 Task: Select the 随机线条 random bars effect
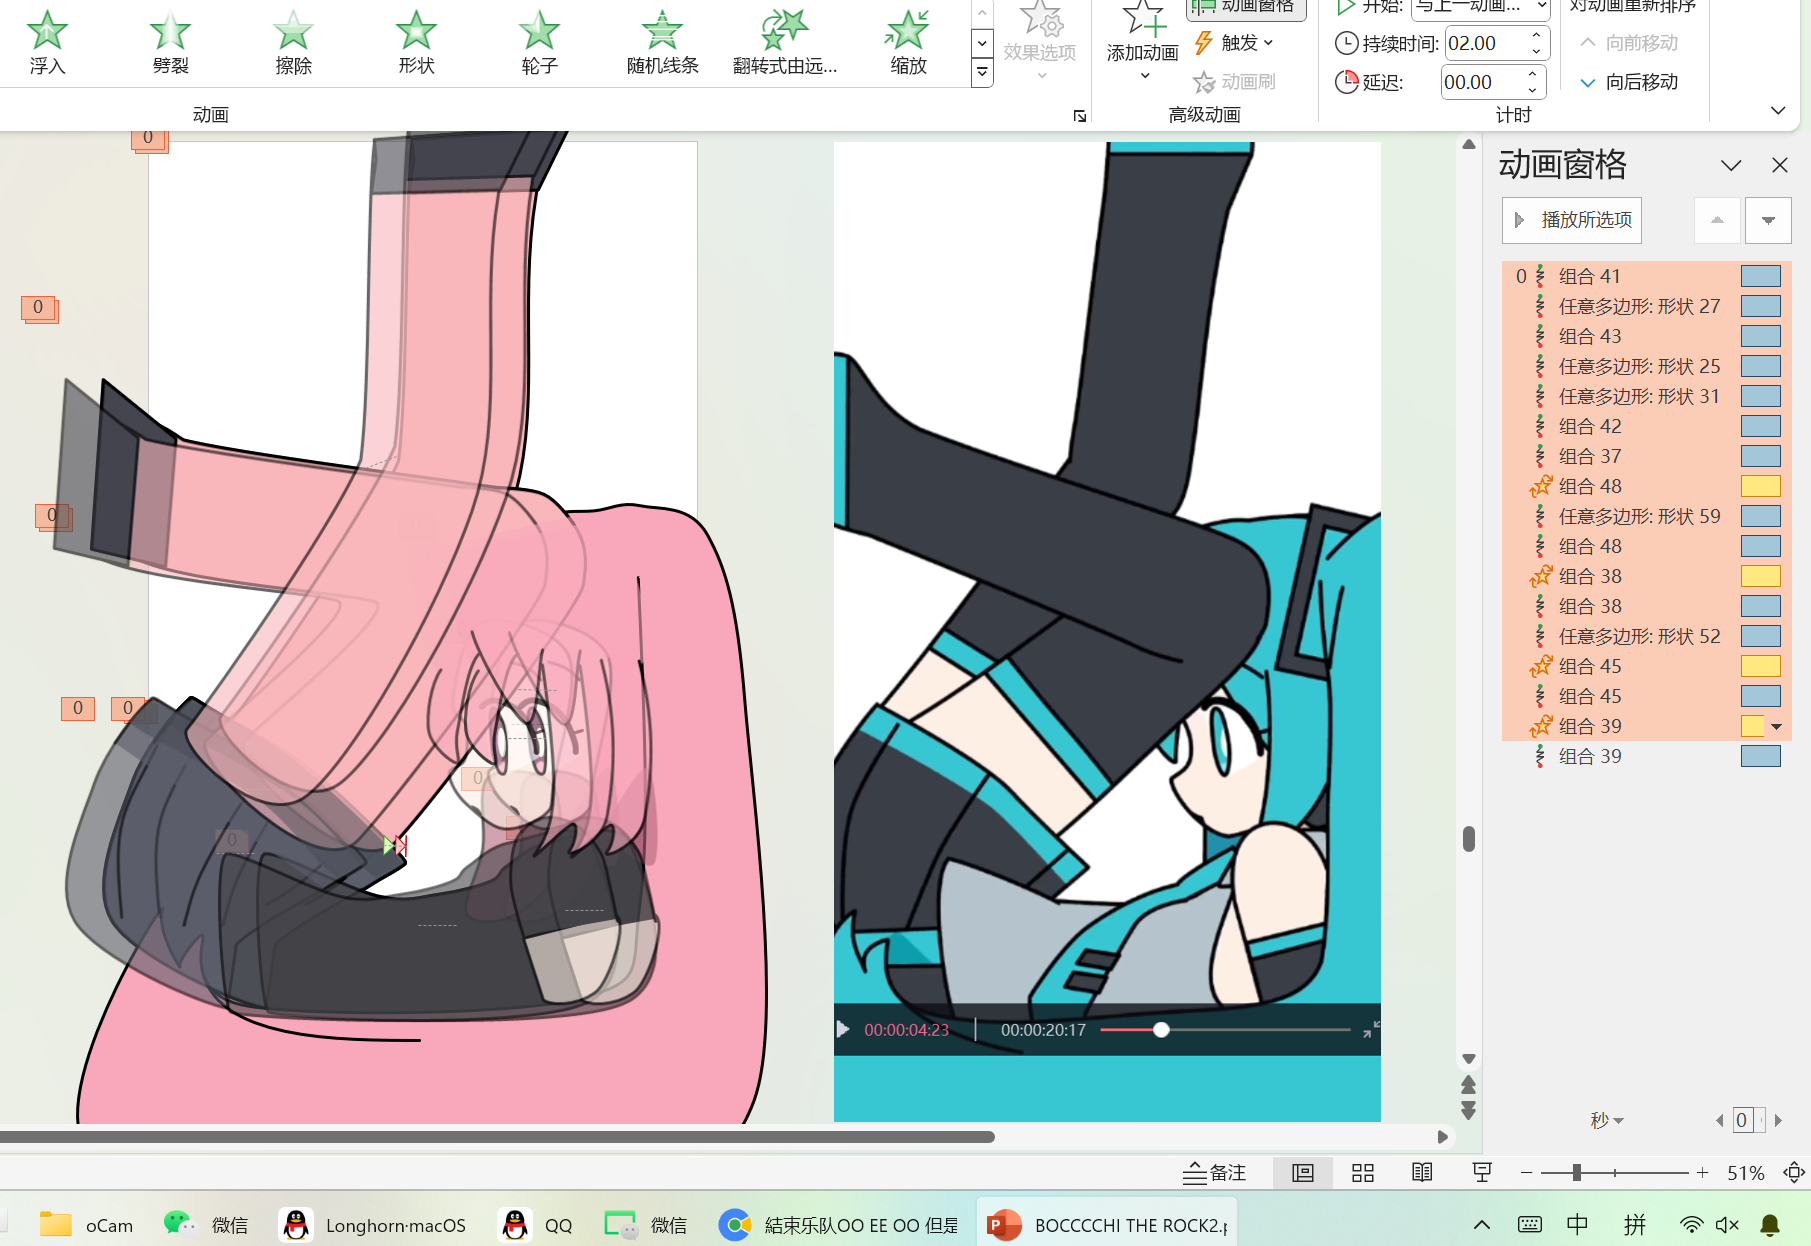click(662, 43)
